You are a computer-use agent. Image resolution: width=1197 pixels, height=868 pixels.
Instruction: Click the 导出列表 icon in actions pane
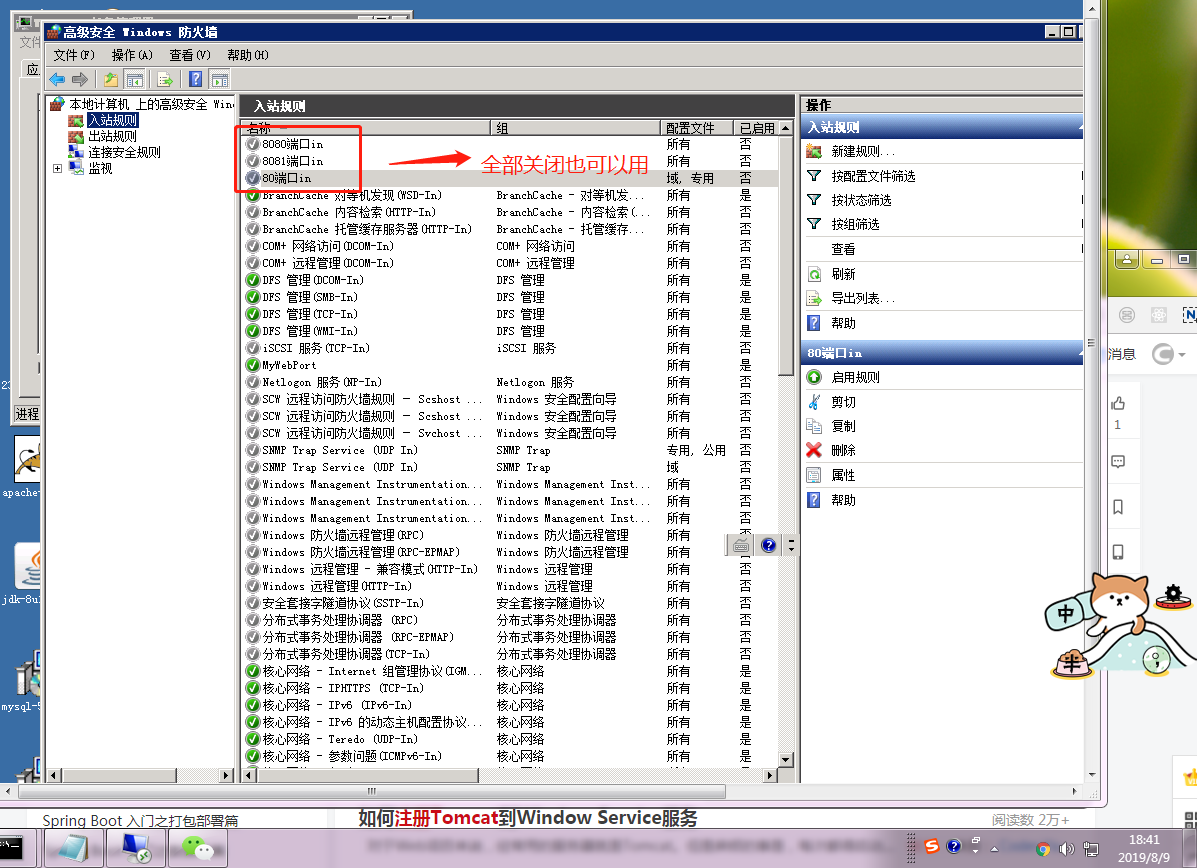pyautogui.click(x=814, y=298)
